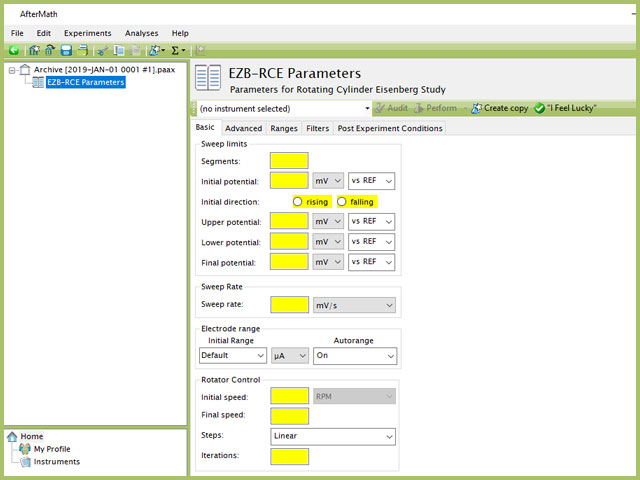Click the copy toolbar icon
Image resolution: width=640 pixels, height=480 pixels.
(x=119, y=50)
